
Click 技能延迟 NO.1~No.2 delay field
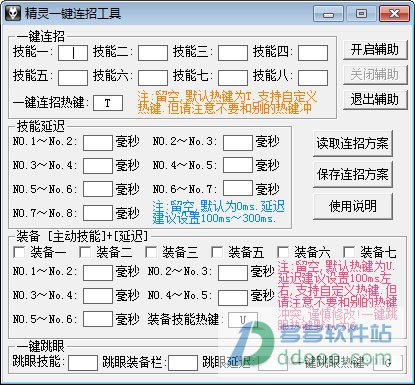(x=98, y=143)
